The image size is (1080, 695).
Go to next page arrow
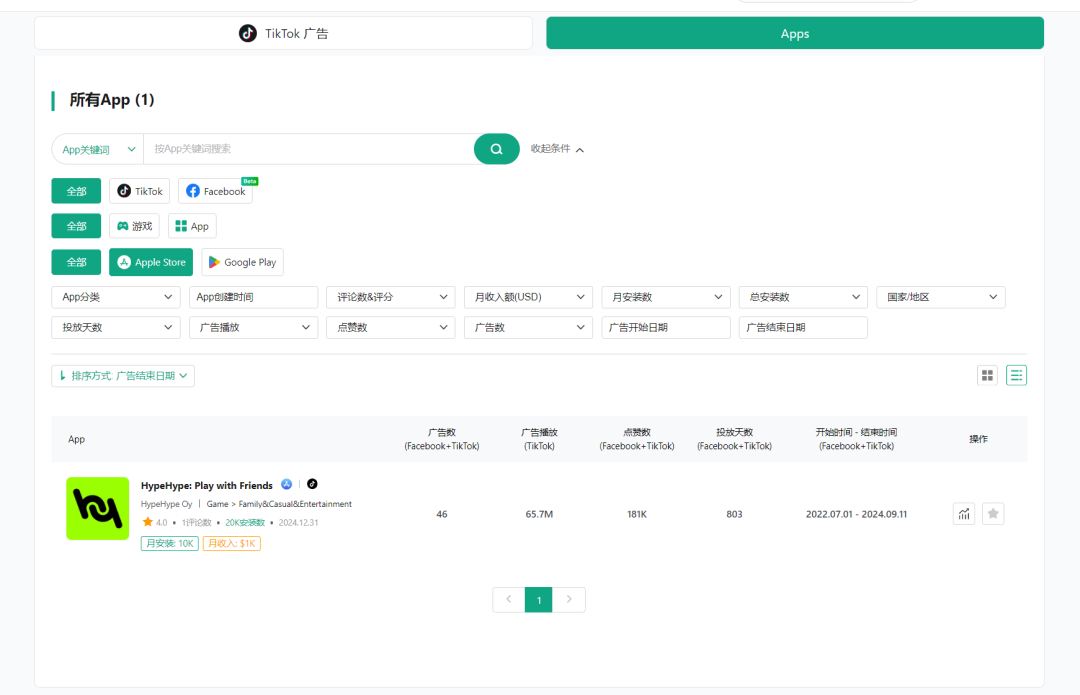[569, 599]
